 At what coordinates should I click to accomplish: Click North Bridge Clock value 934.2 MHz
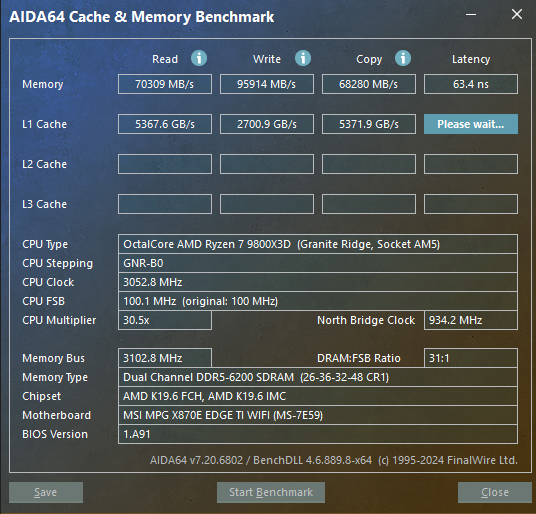[471, 320]
